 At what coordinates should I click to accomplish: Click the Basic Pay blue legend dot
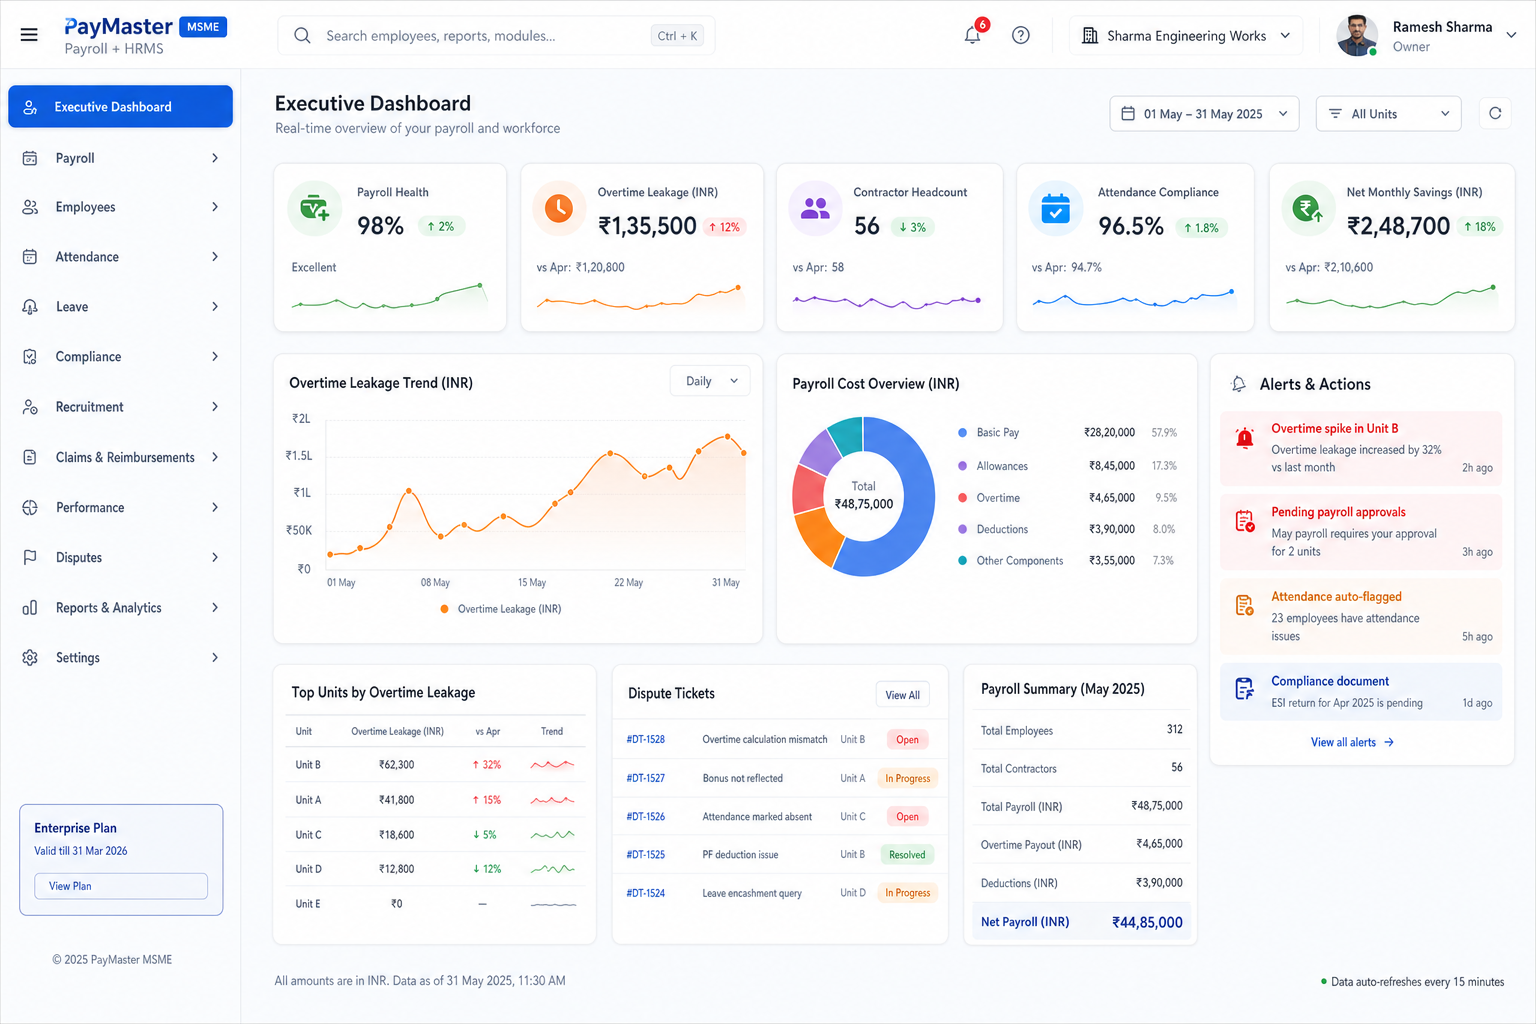click(962, 433)
